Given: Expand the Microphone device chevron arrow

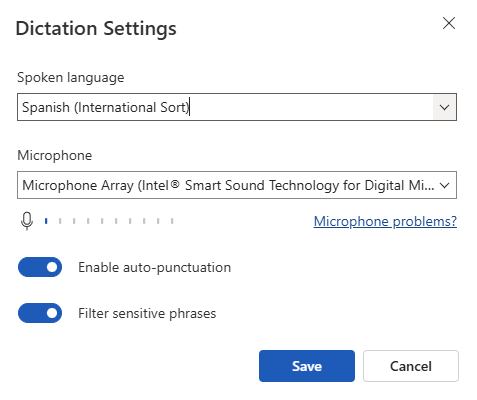Looking at the screenshot, I should click(445, 185).
